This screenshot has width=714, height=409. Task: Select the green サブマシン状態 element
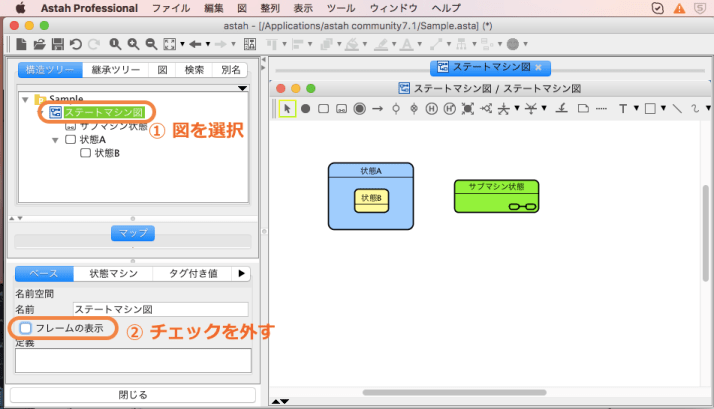pyautogui.click(x=496, y=196)
